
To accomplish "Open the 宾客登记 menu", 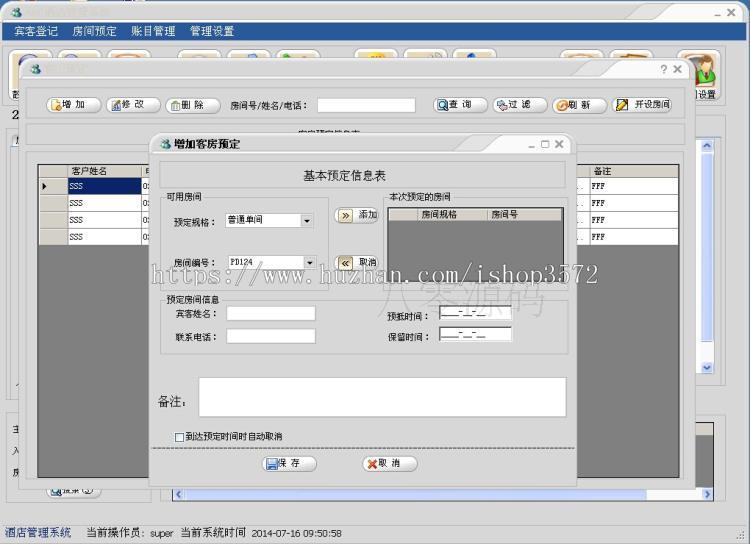I will click(36, 32).
